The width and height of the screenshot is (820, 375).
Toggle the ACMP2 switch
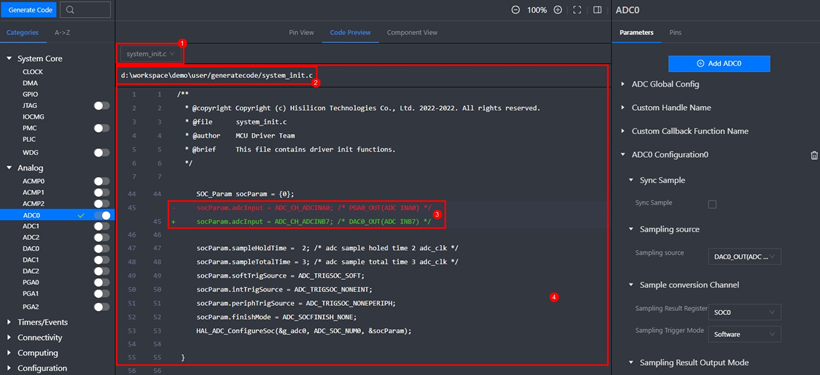(102, 203)
